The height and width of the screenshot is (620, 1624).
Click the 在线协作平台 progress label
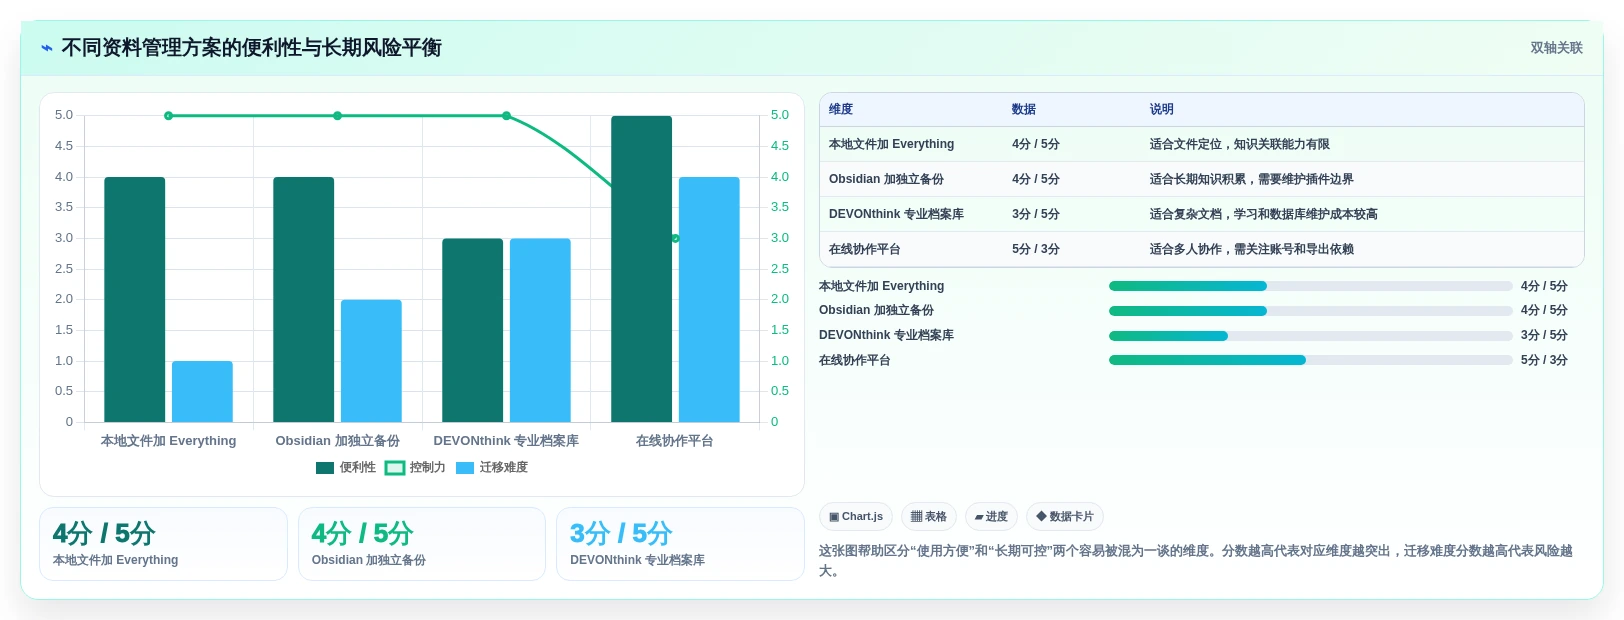coord(855,360)
